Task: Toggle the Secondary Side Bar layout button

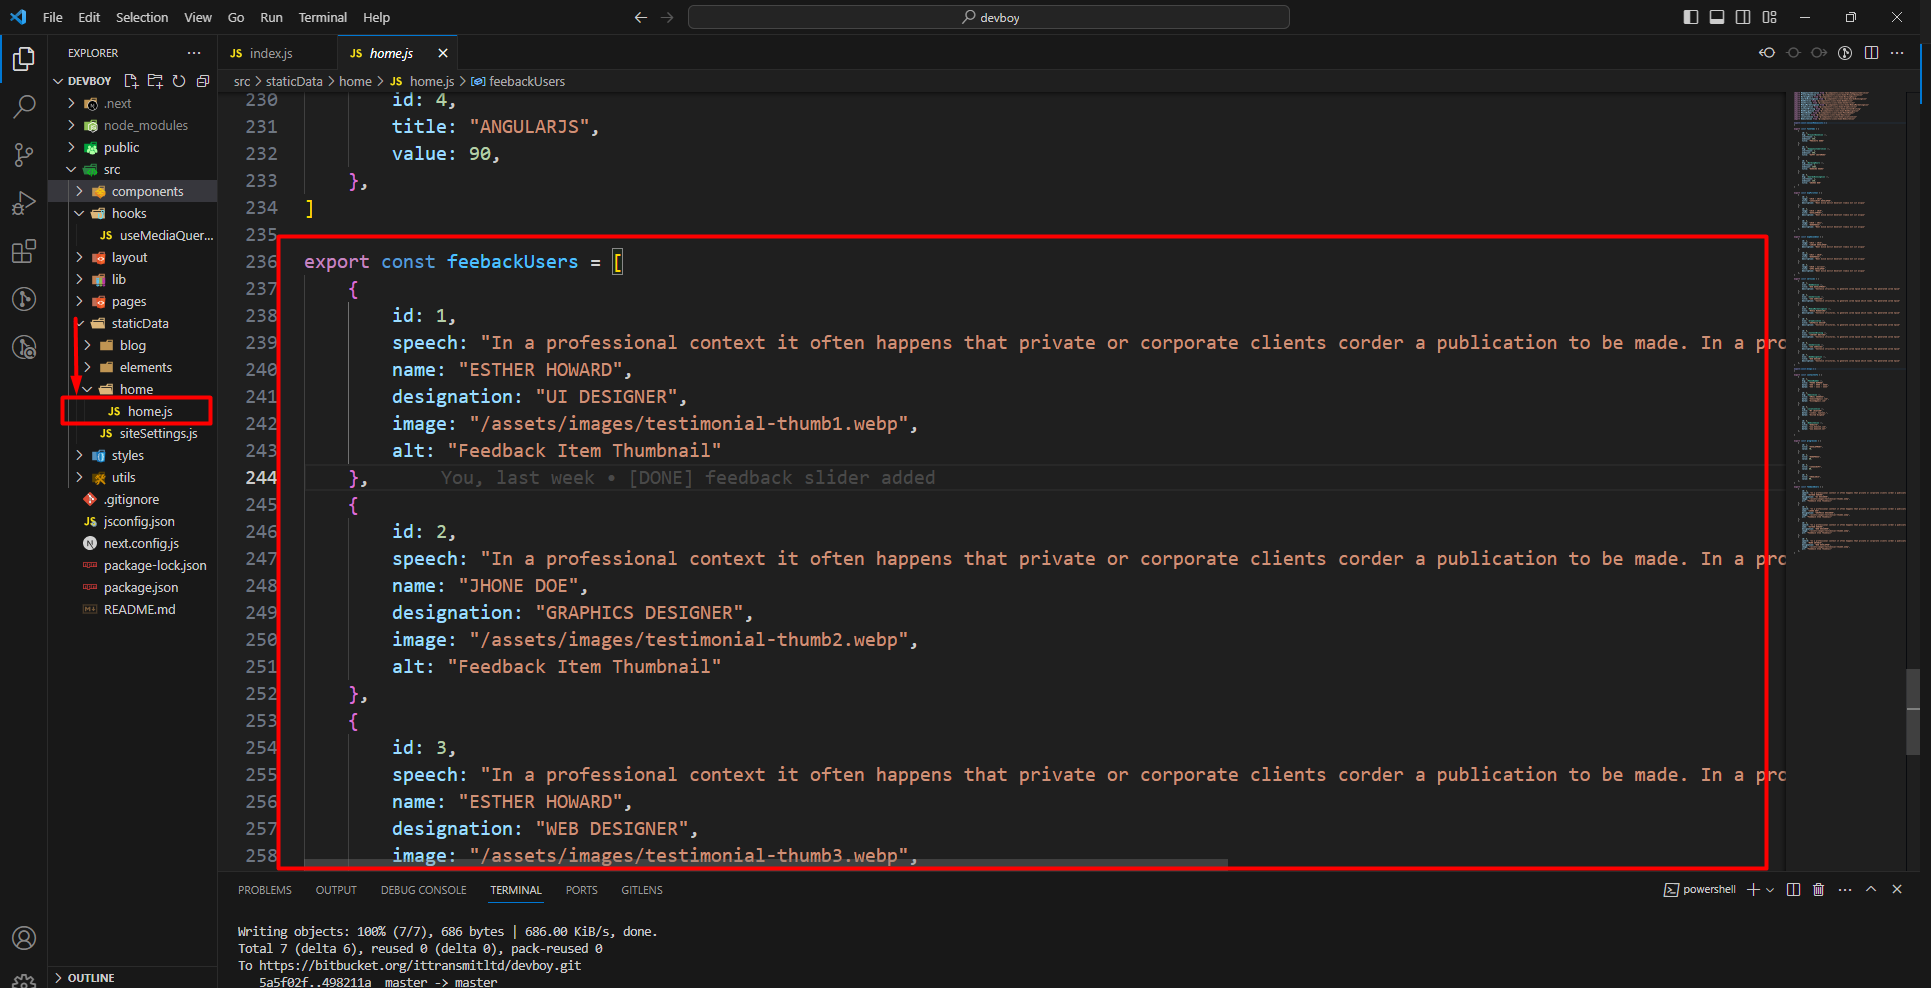Action: [1743, 17]
